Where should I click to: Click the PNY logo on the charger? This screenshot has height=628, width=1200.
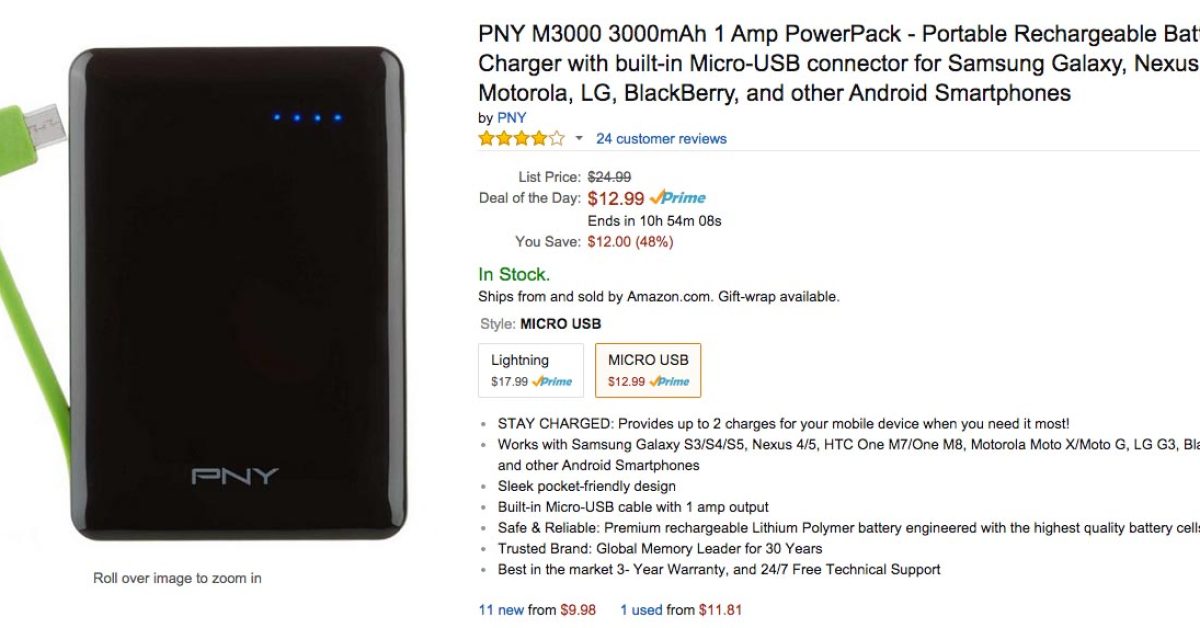click(234, 475)
